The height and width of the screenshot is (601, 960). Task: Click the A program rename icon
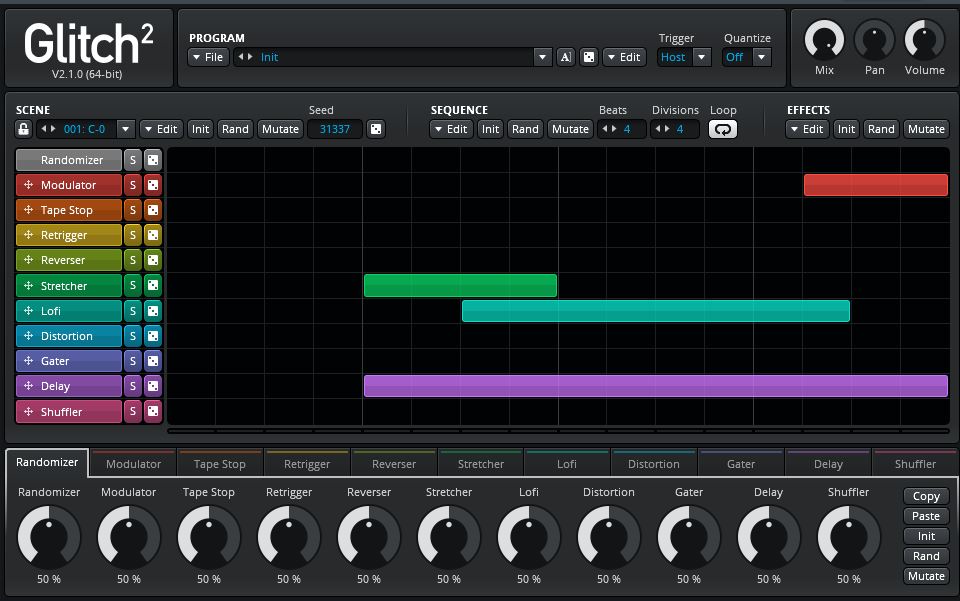[x=566, y=57]
